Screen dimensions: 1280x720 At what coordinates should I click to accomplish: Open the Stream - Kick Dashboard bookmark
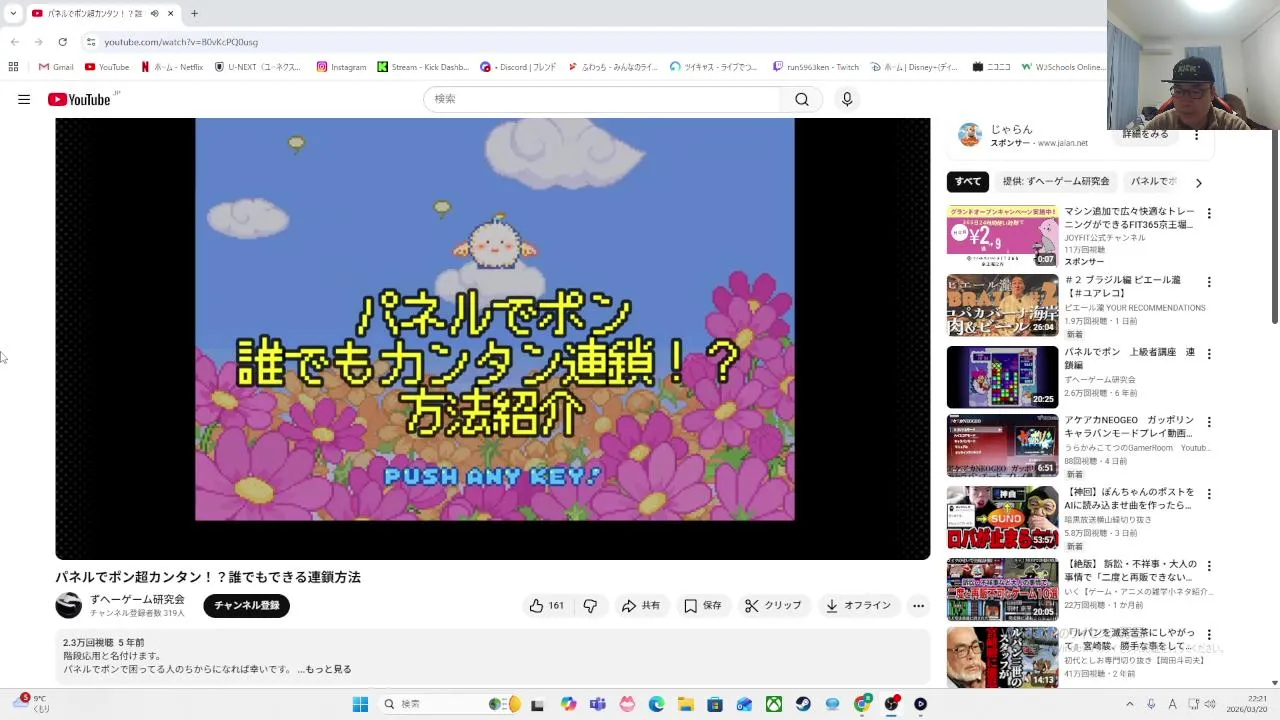423,67
